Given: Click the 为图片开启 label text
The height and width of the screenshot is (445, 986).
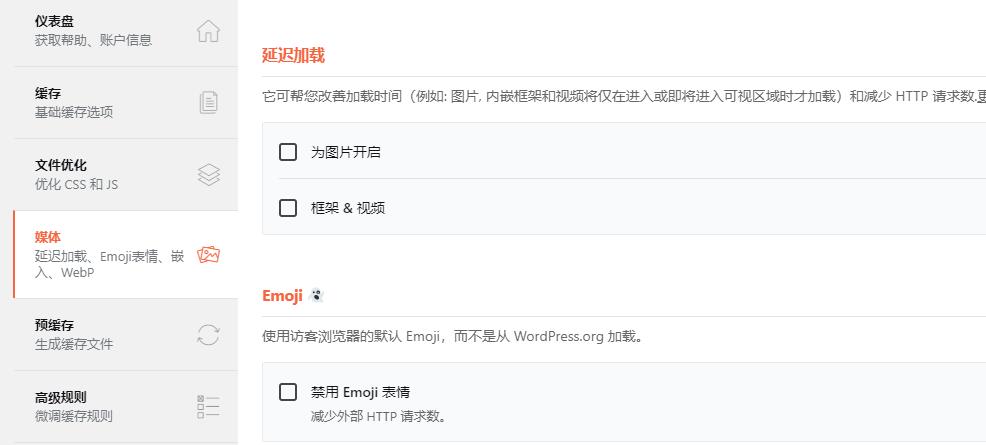Looking at the screenshot, I should click(x=346, y=152).
